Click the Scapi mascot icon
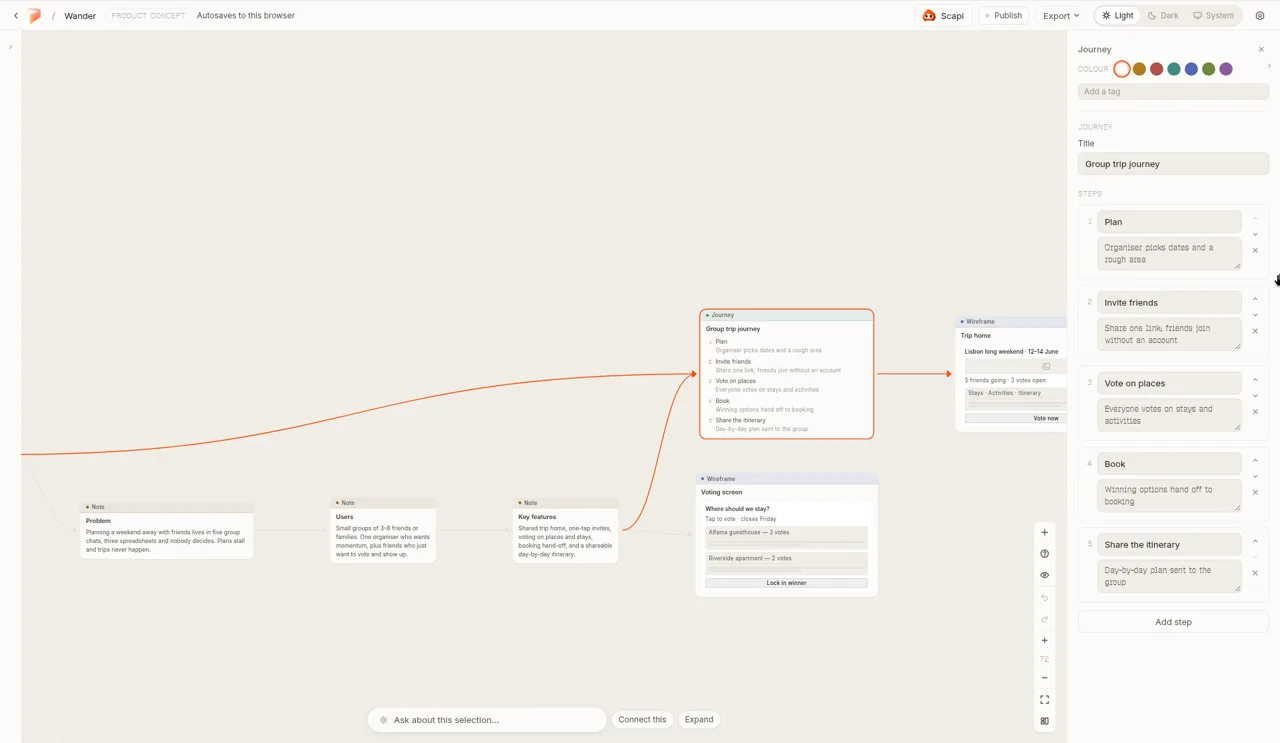The height and width of the screenshot is (743, 1280). (x=929, y=16)
